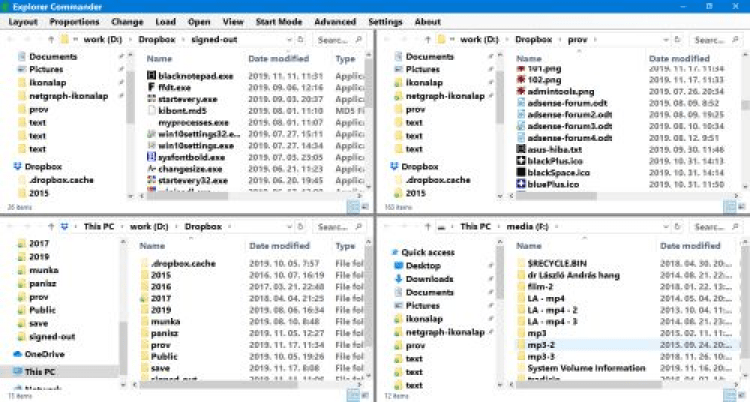Click search box in signed-out pane

[339, 40]
